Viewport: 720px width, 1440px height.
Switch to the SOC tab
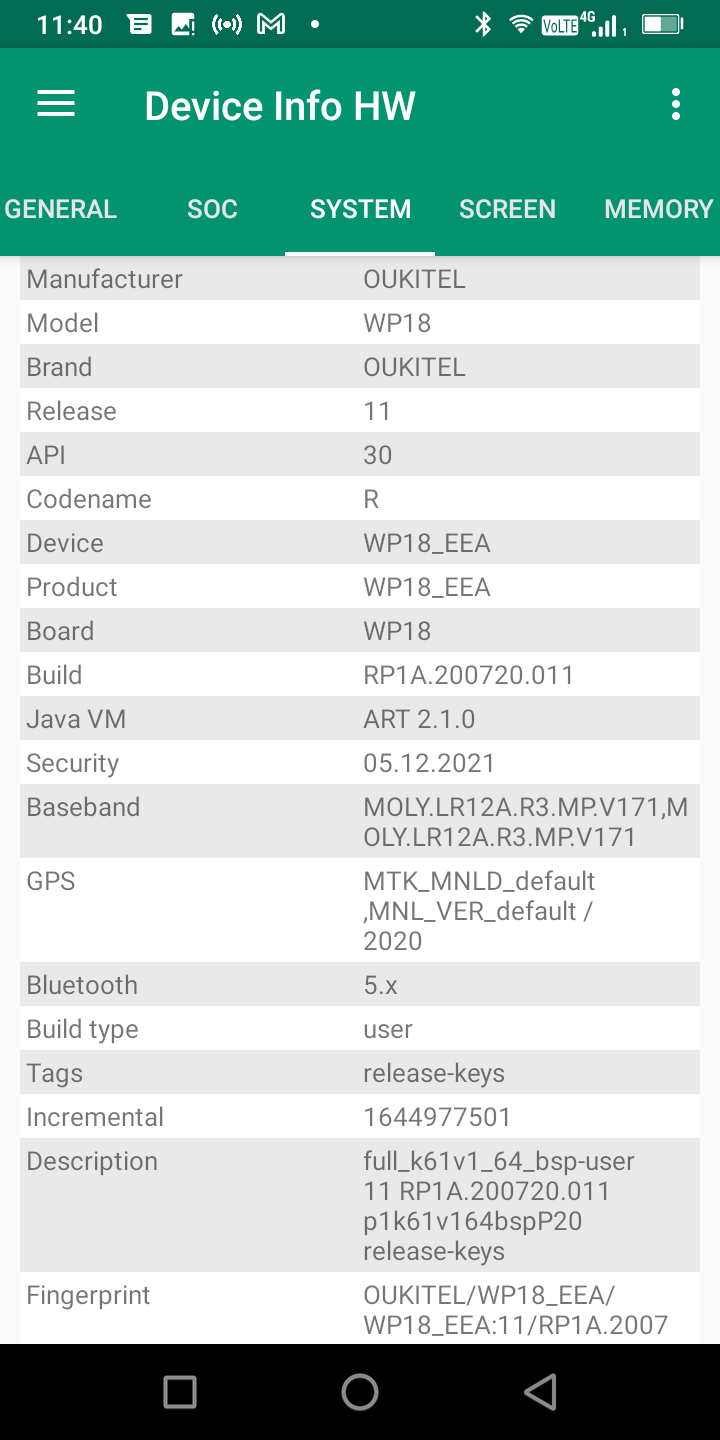(212, 209)
